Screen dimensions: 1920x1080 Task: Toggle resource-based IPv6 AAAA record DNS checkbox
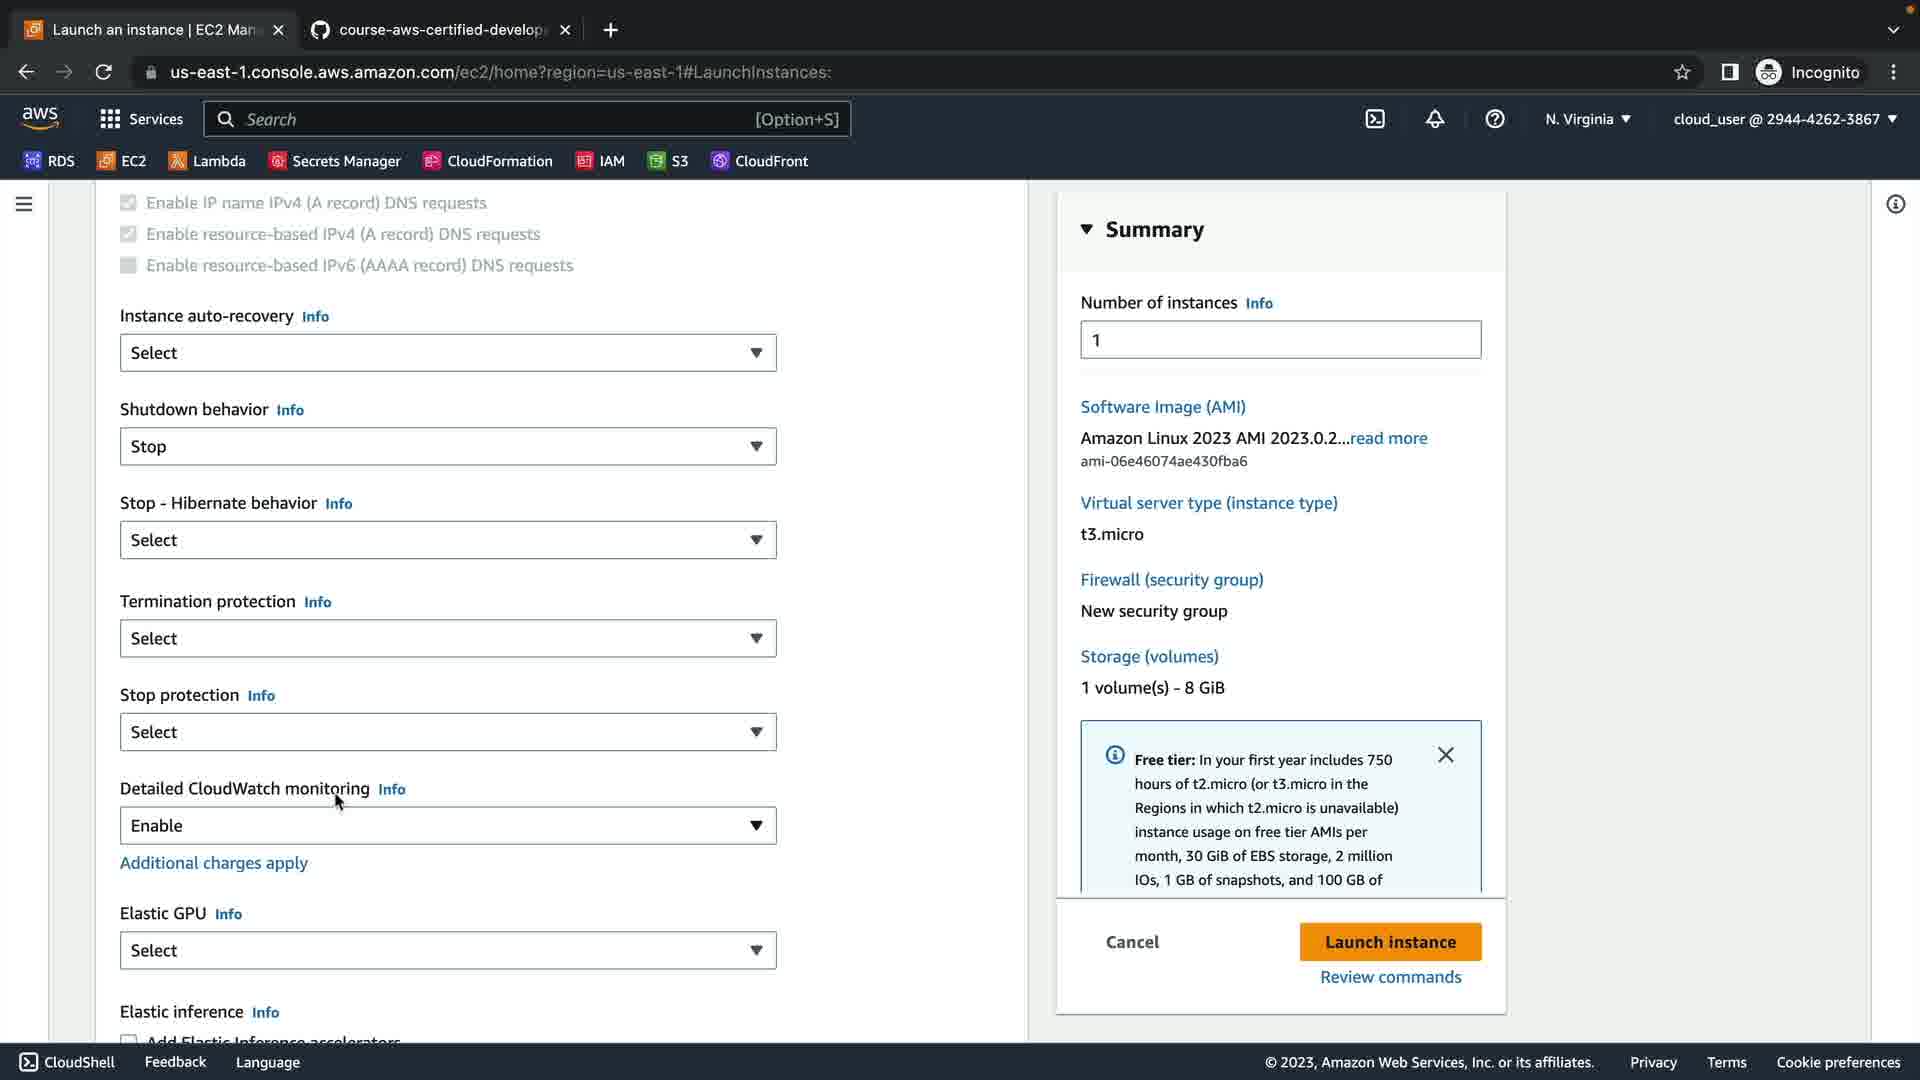coord(128,265)
